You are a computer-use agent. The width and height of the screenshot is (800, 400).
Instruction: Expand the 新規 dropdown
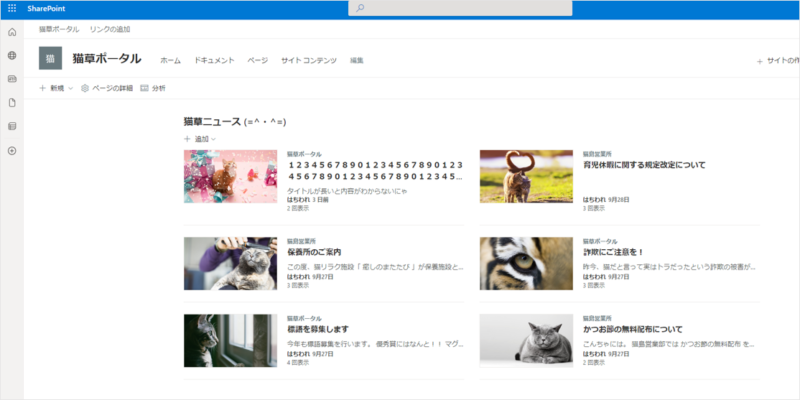(56, 89)
